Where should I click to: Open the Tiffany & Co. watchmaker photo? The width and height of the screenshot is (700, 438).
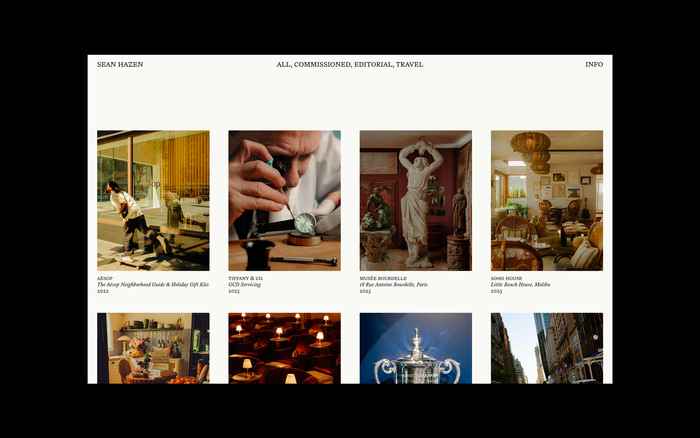[284, 200]
